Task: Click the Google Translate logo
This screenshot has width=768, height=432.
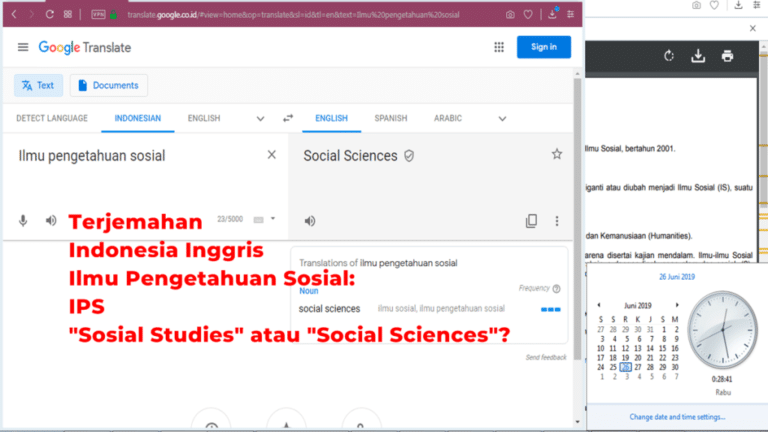Action: tap(85, 48)
